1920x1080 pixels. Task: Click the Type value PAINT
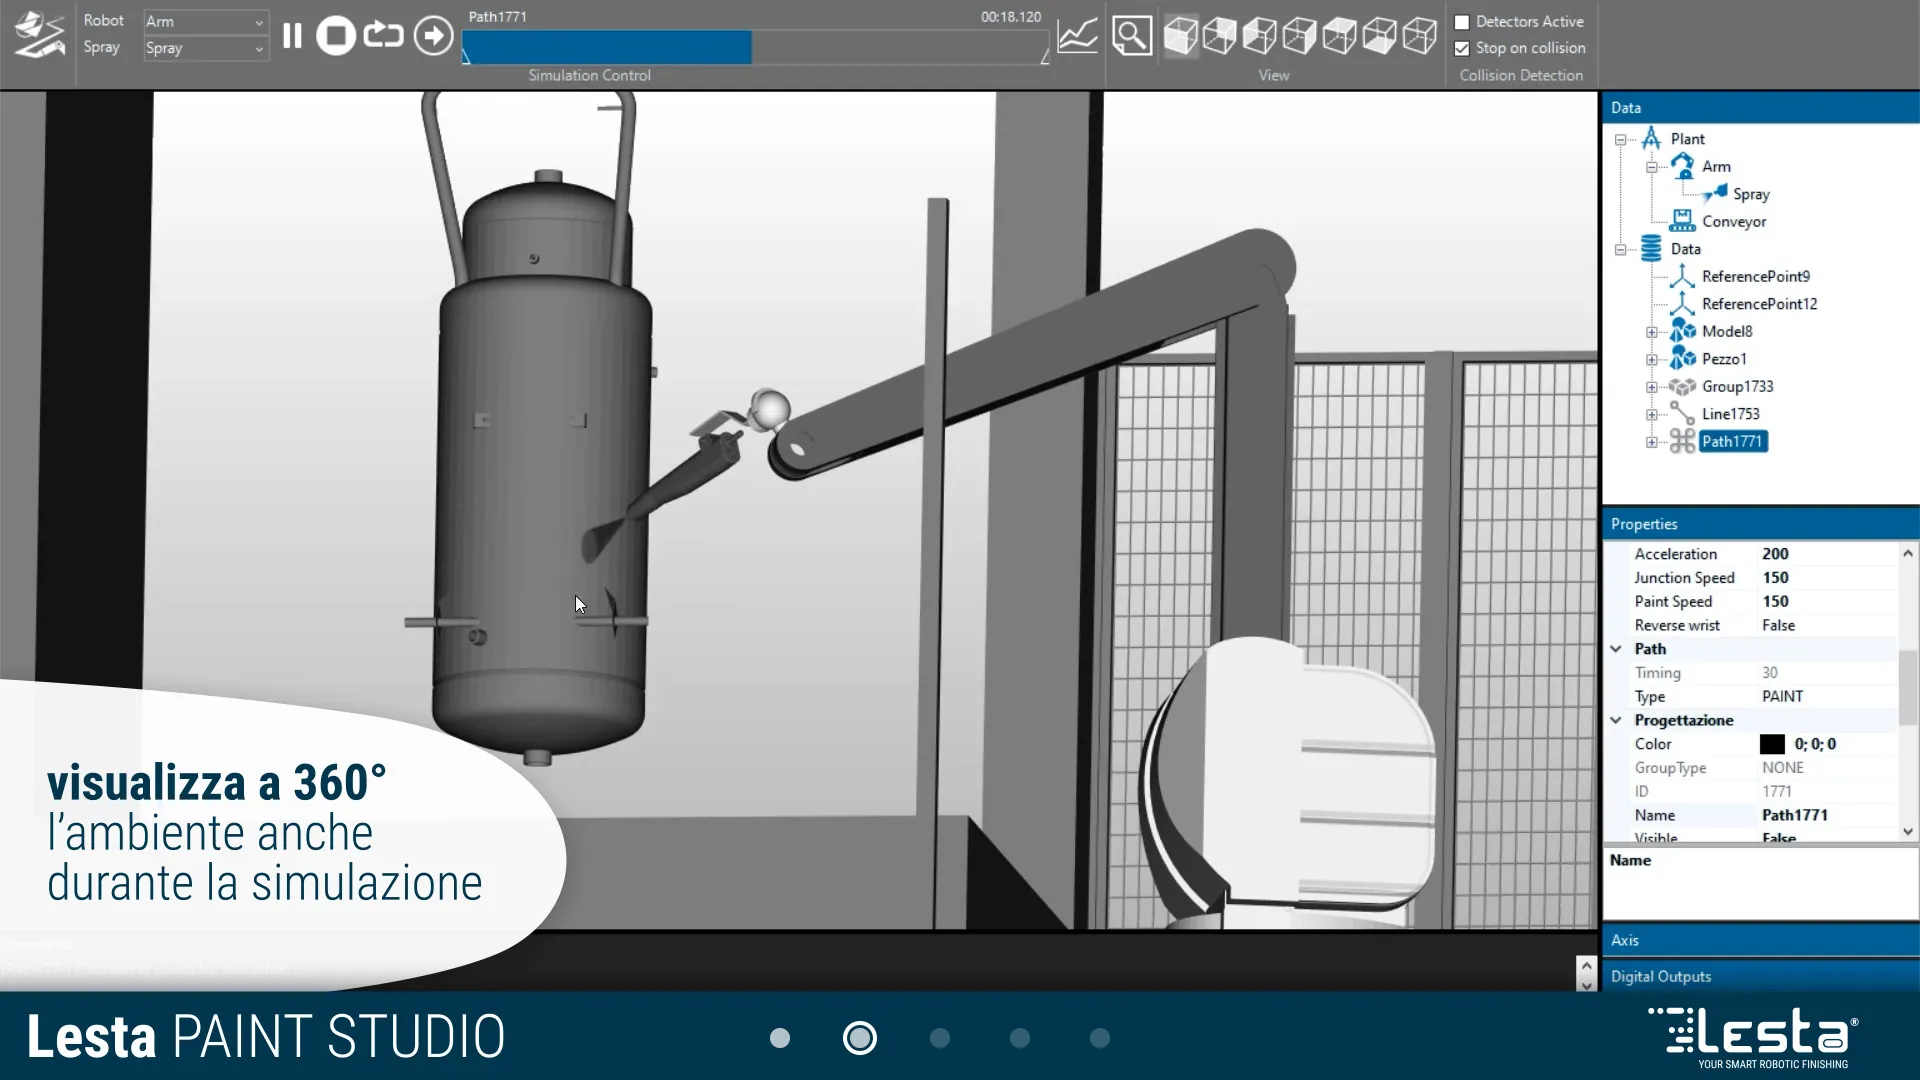pyautogui.click(x=1782, y=696)
